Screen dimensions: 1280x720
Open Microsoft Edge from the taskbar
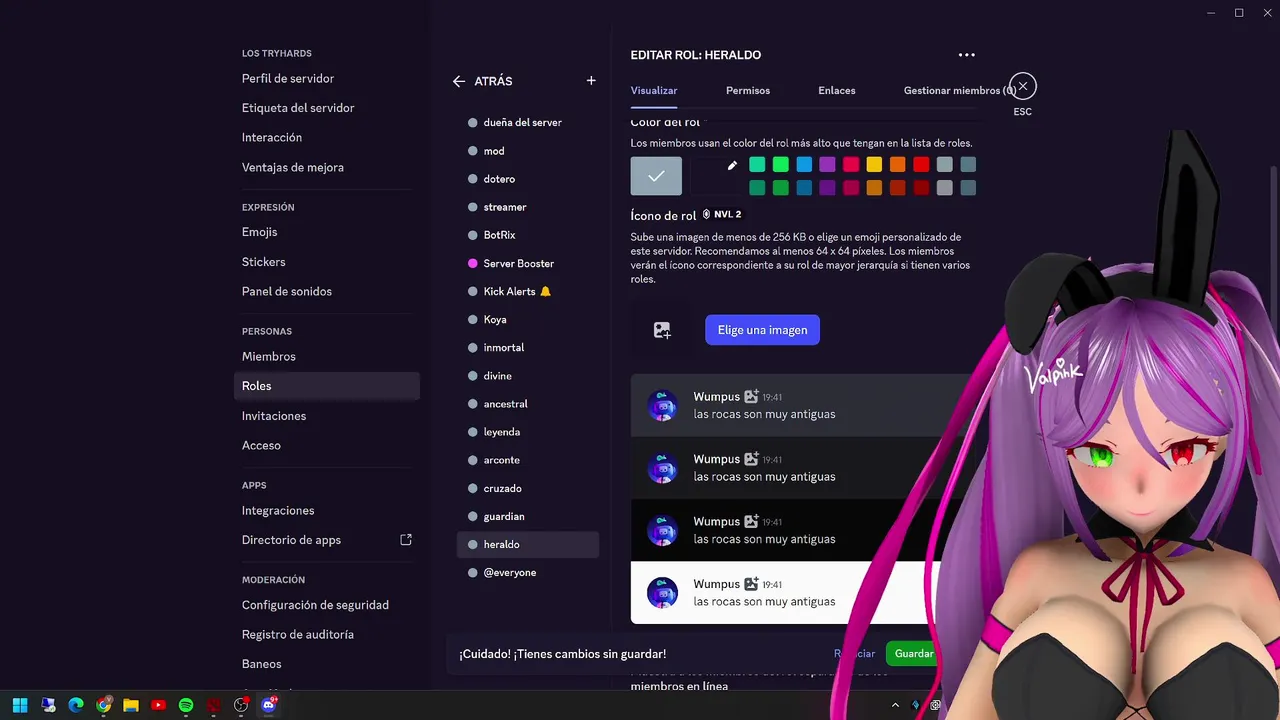[76, 705]
